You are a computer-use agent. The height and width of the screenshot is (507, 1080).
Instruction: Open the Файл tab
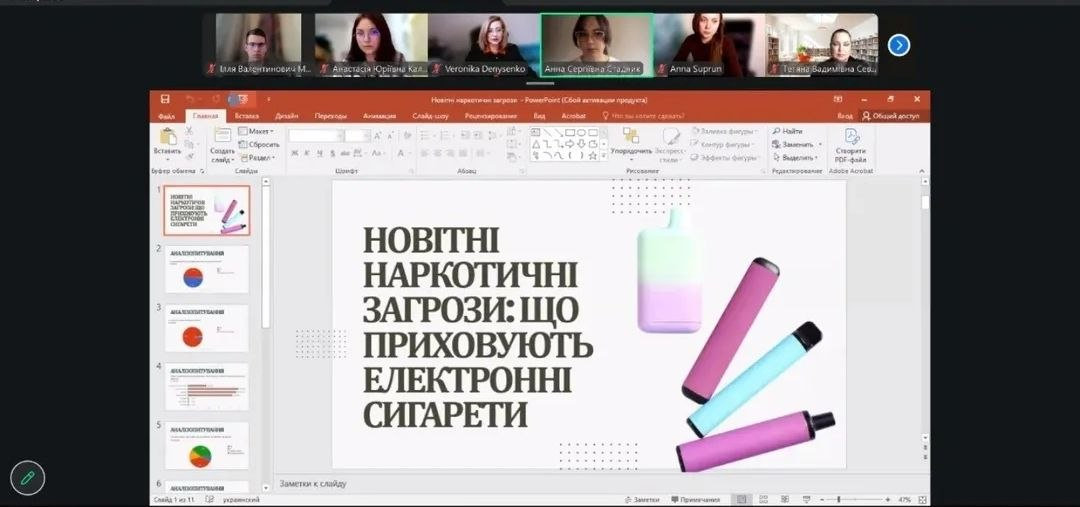click(x=166, y=116)
